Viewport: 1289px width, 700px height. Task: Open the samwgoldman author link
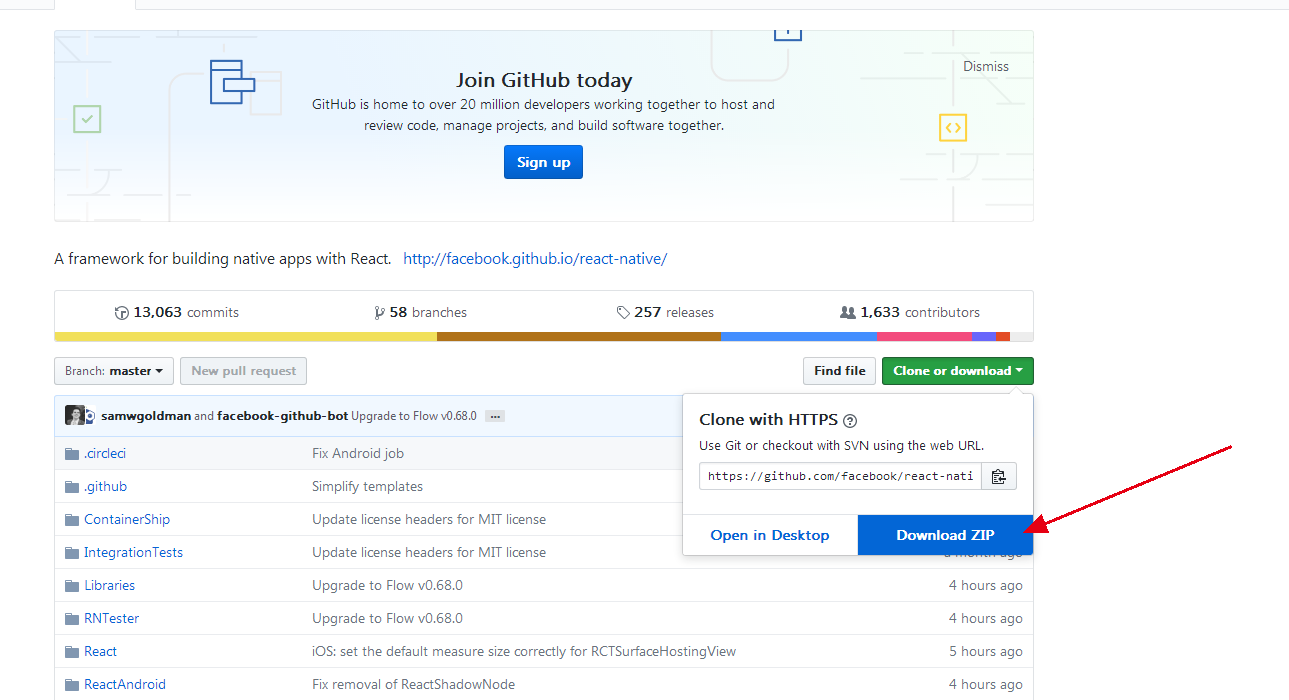click(146, 416)
